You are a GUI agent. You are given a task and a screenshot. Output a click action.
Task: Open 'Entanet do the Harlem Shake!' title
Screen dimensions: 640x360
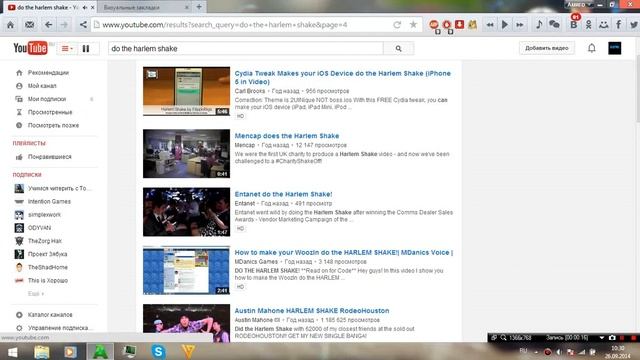click(283, 194)
